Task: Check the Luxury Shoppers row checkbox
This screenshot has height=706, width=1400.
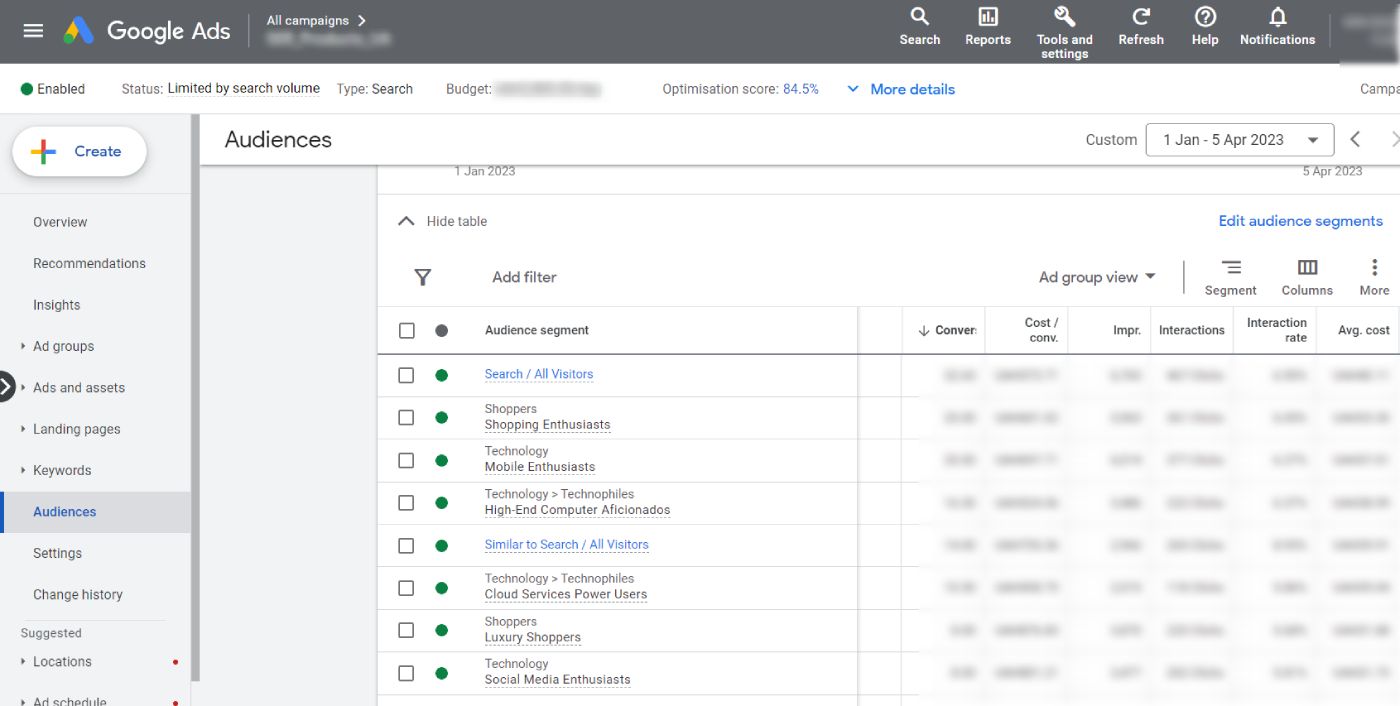Action: coord(405,630)
